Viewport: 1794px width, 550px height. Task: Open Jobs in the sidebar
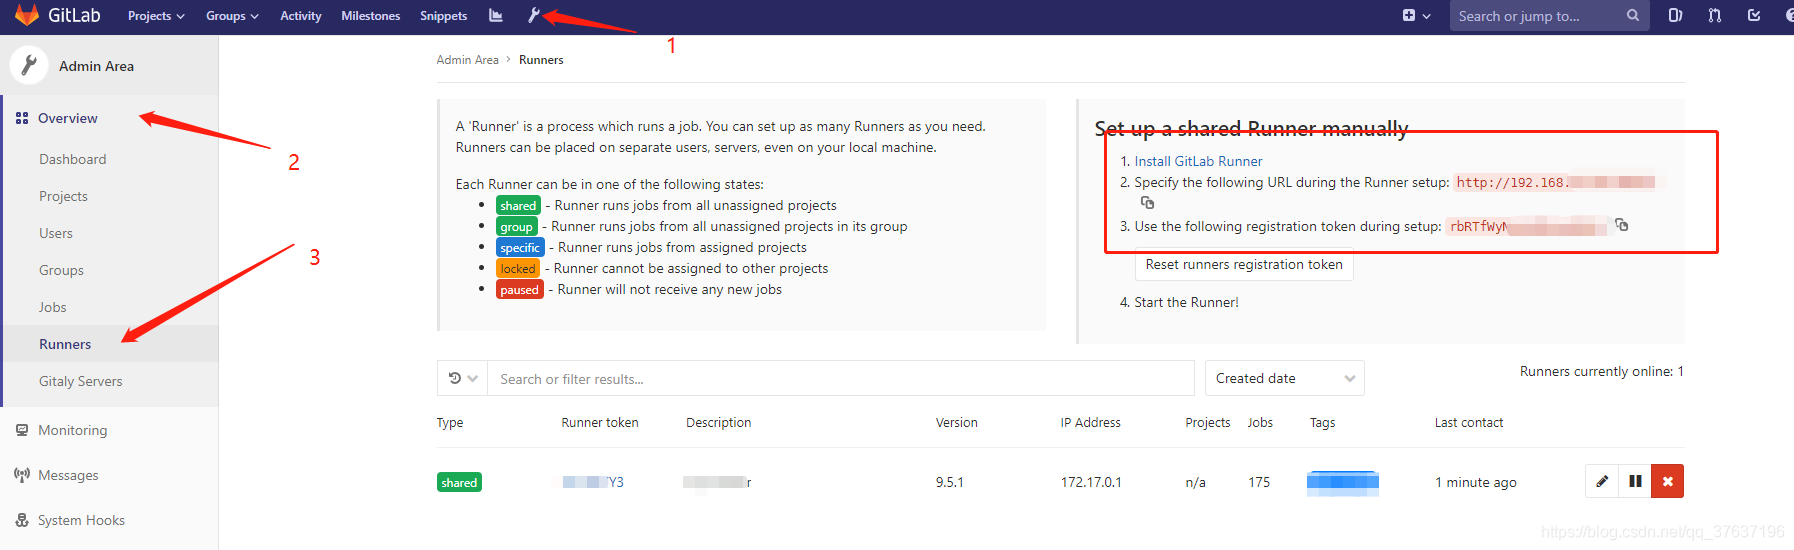click(x=53, y=307)
